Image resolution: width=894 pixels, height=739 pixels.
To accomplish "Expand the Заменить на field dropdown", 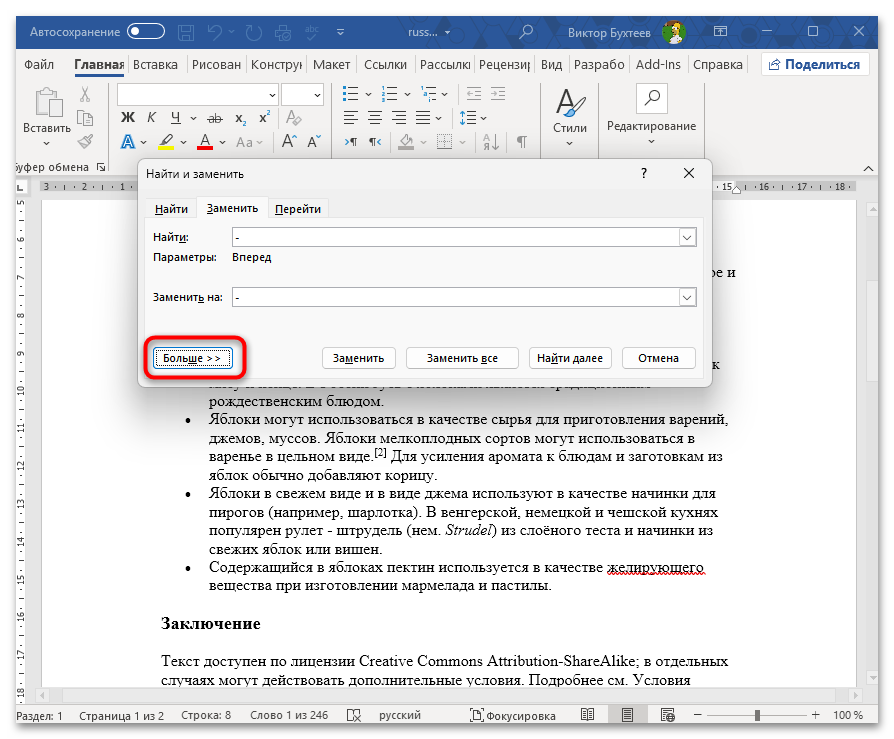I will tap(687, 297).
